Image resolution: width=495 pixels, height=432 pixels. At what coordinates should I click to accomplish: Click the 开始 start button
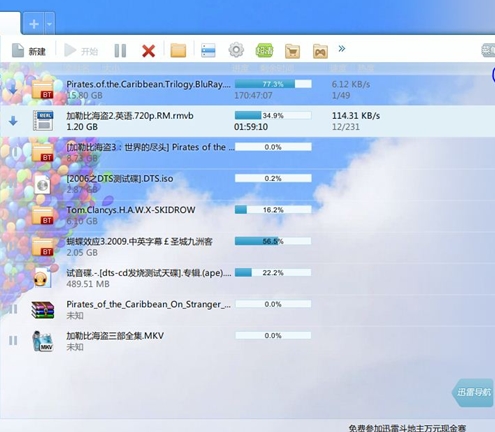(81, 51)
